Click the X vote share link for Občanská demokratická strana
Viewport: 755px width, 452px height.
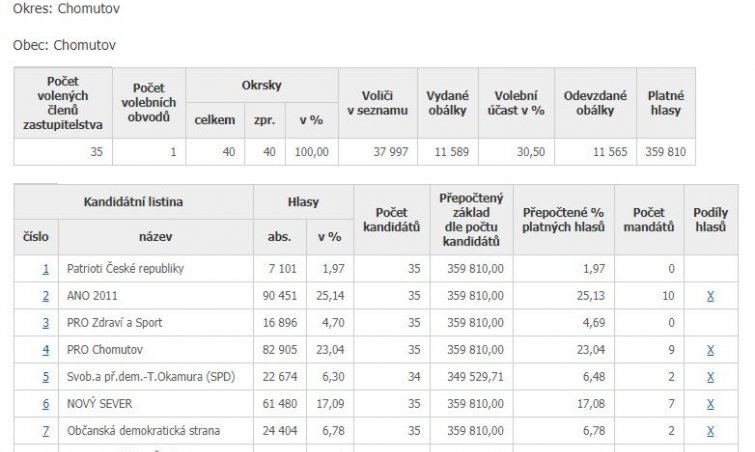710,431
